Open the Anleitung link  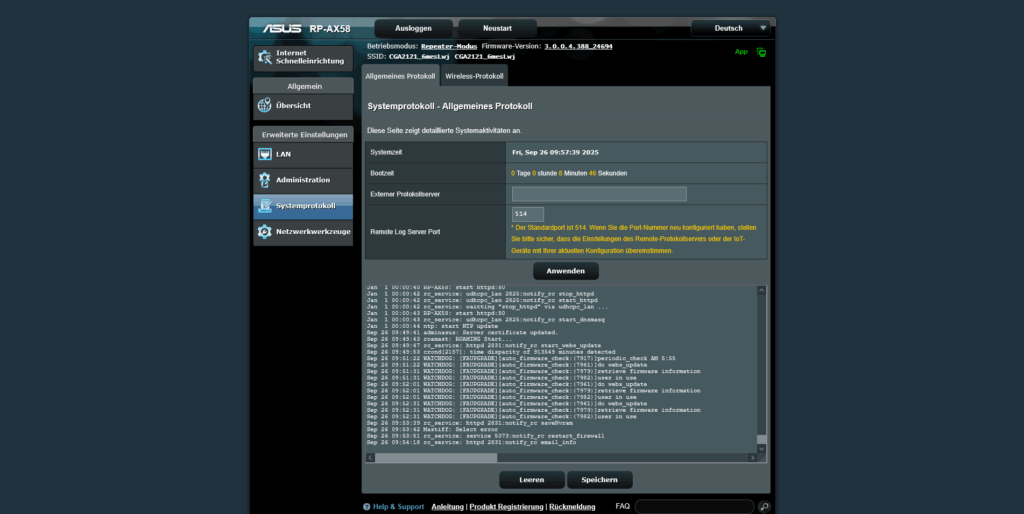(x=447, y=507)
